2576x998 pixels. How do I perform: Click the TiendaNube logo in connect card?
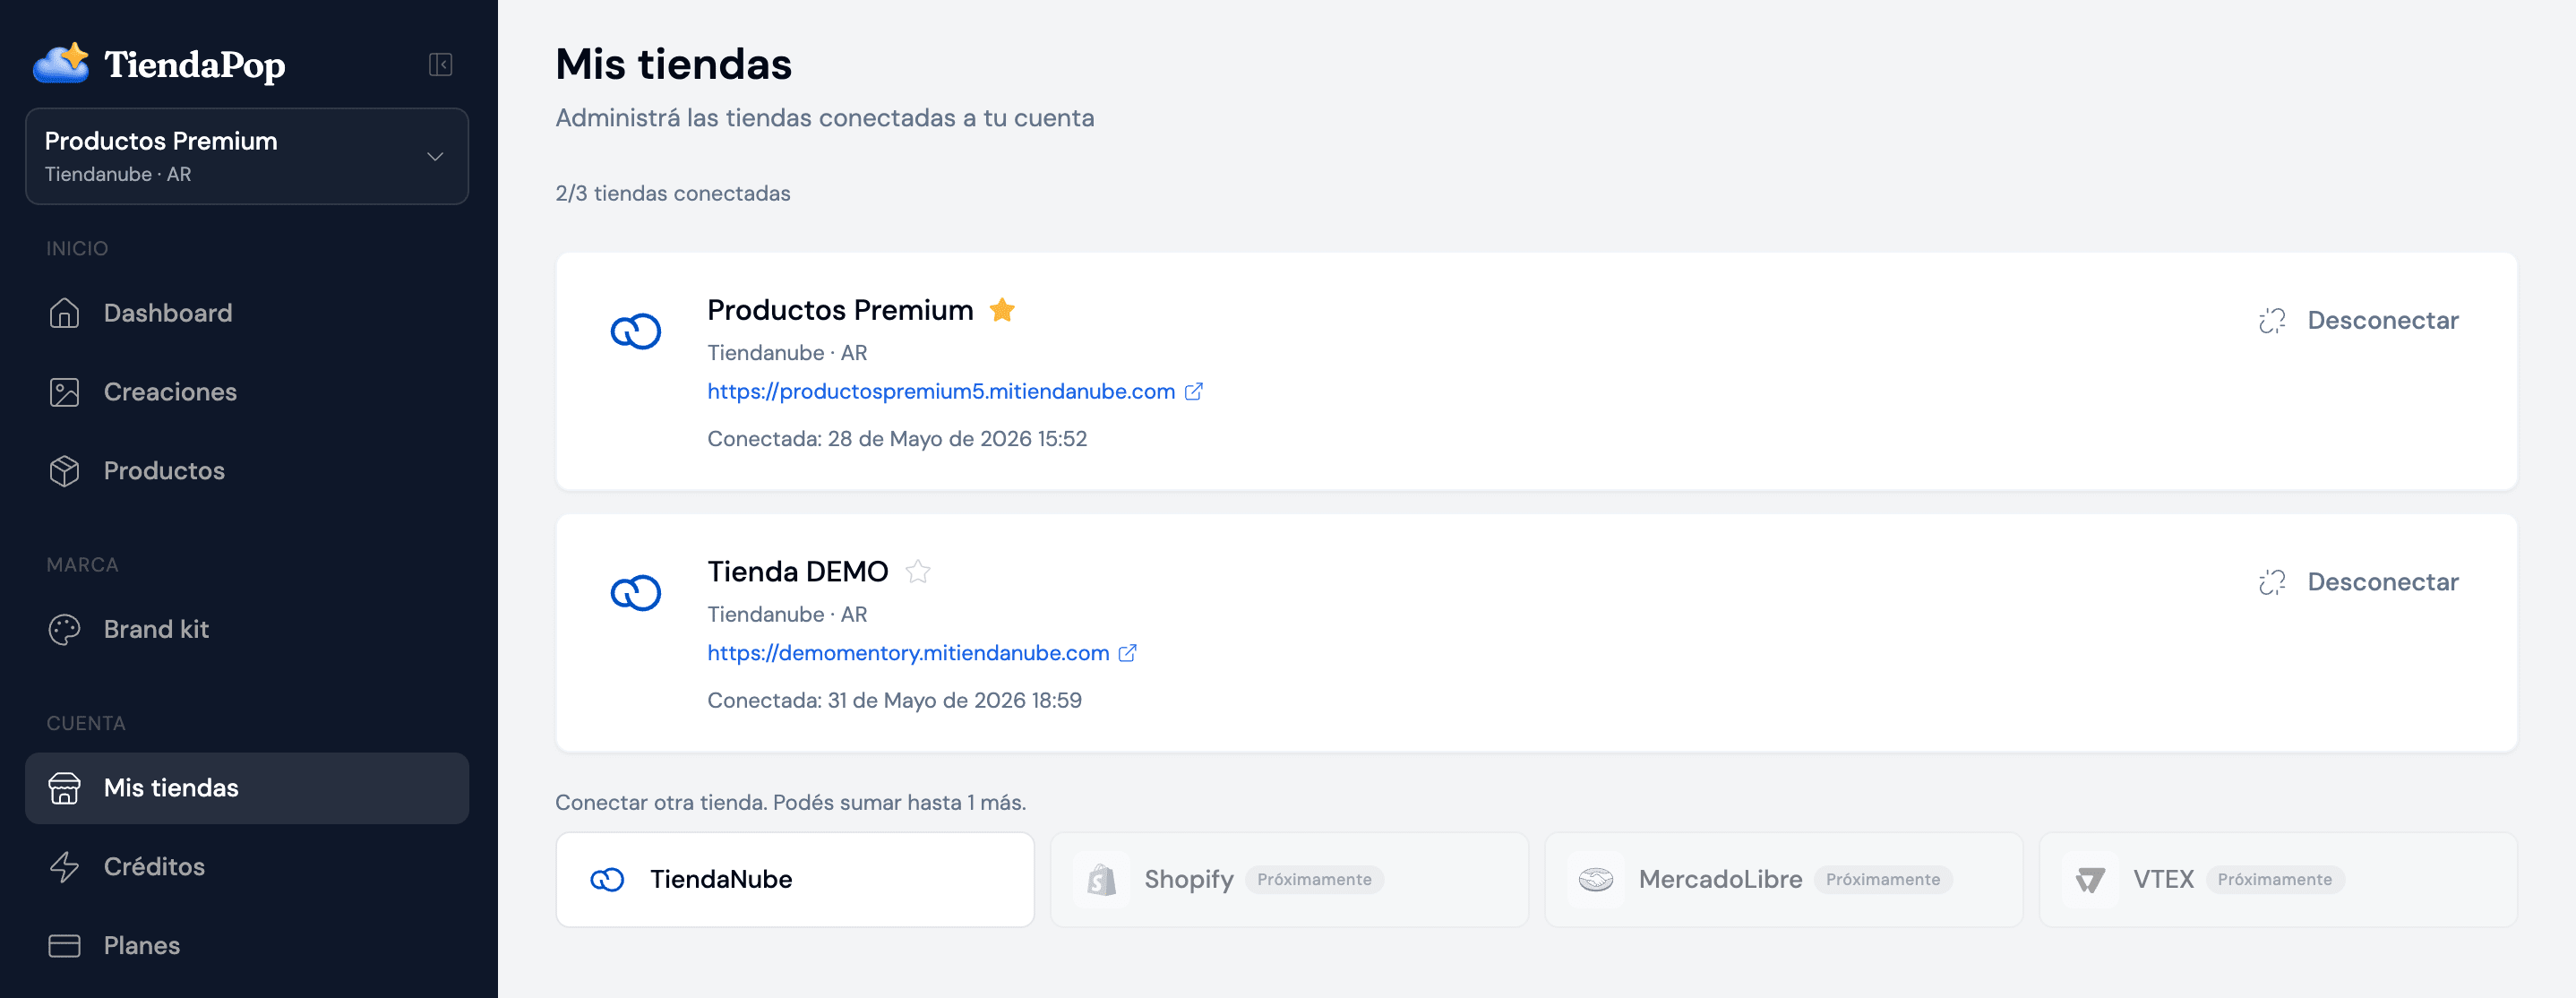(x=607, y=880)
